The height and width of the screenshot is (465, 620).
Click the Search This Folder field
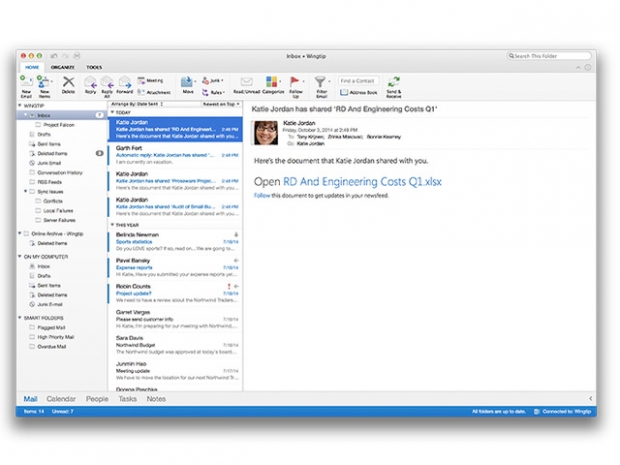[550, 57]
